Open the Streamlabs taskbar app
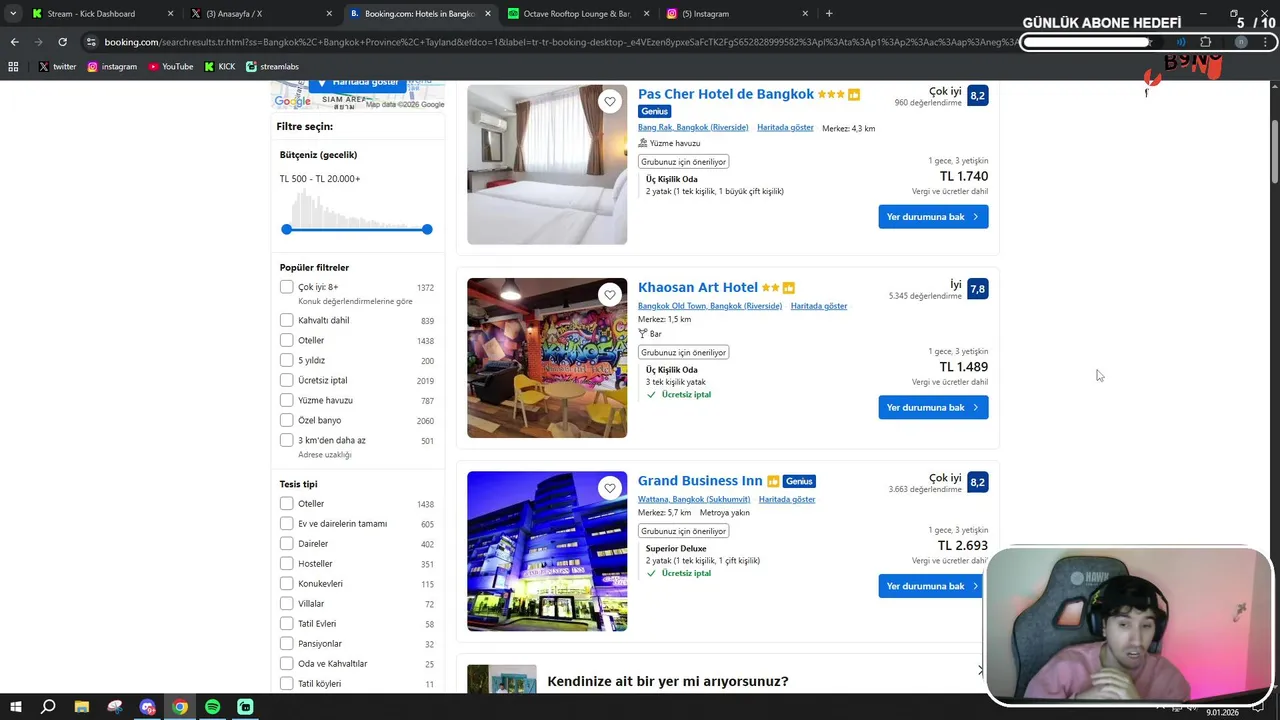This screenshot has width=1280, height=720. 246,707
